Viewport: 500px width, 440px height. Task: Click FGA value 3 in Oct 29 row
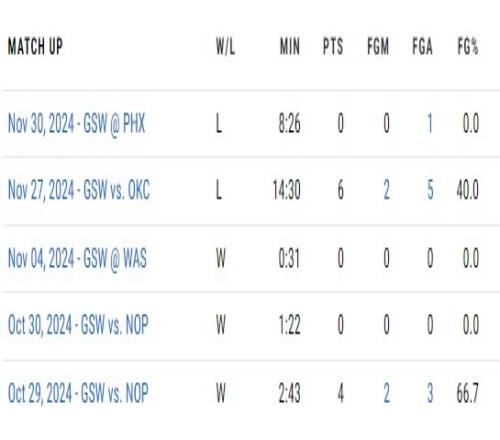(x=430, y=393)
